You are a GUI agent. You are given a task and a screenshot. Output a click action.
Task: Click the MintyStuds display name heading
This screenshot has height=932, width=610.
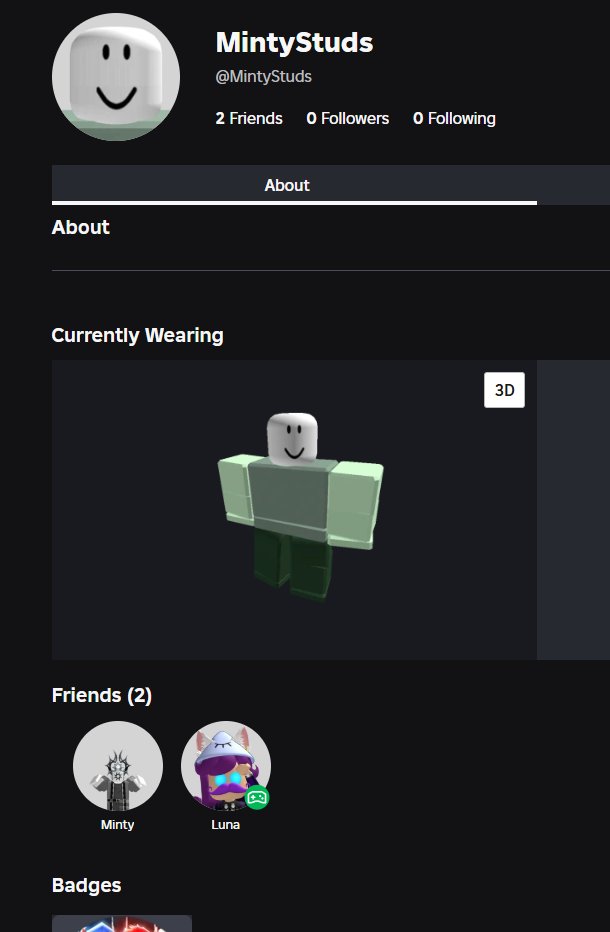pos(294,42)
